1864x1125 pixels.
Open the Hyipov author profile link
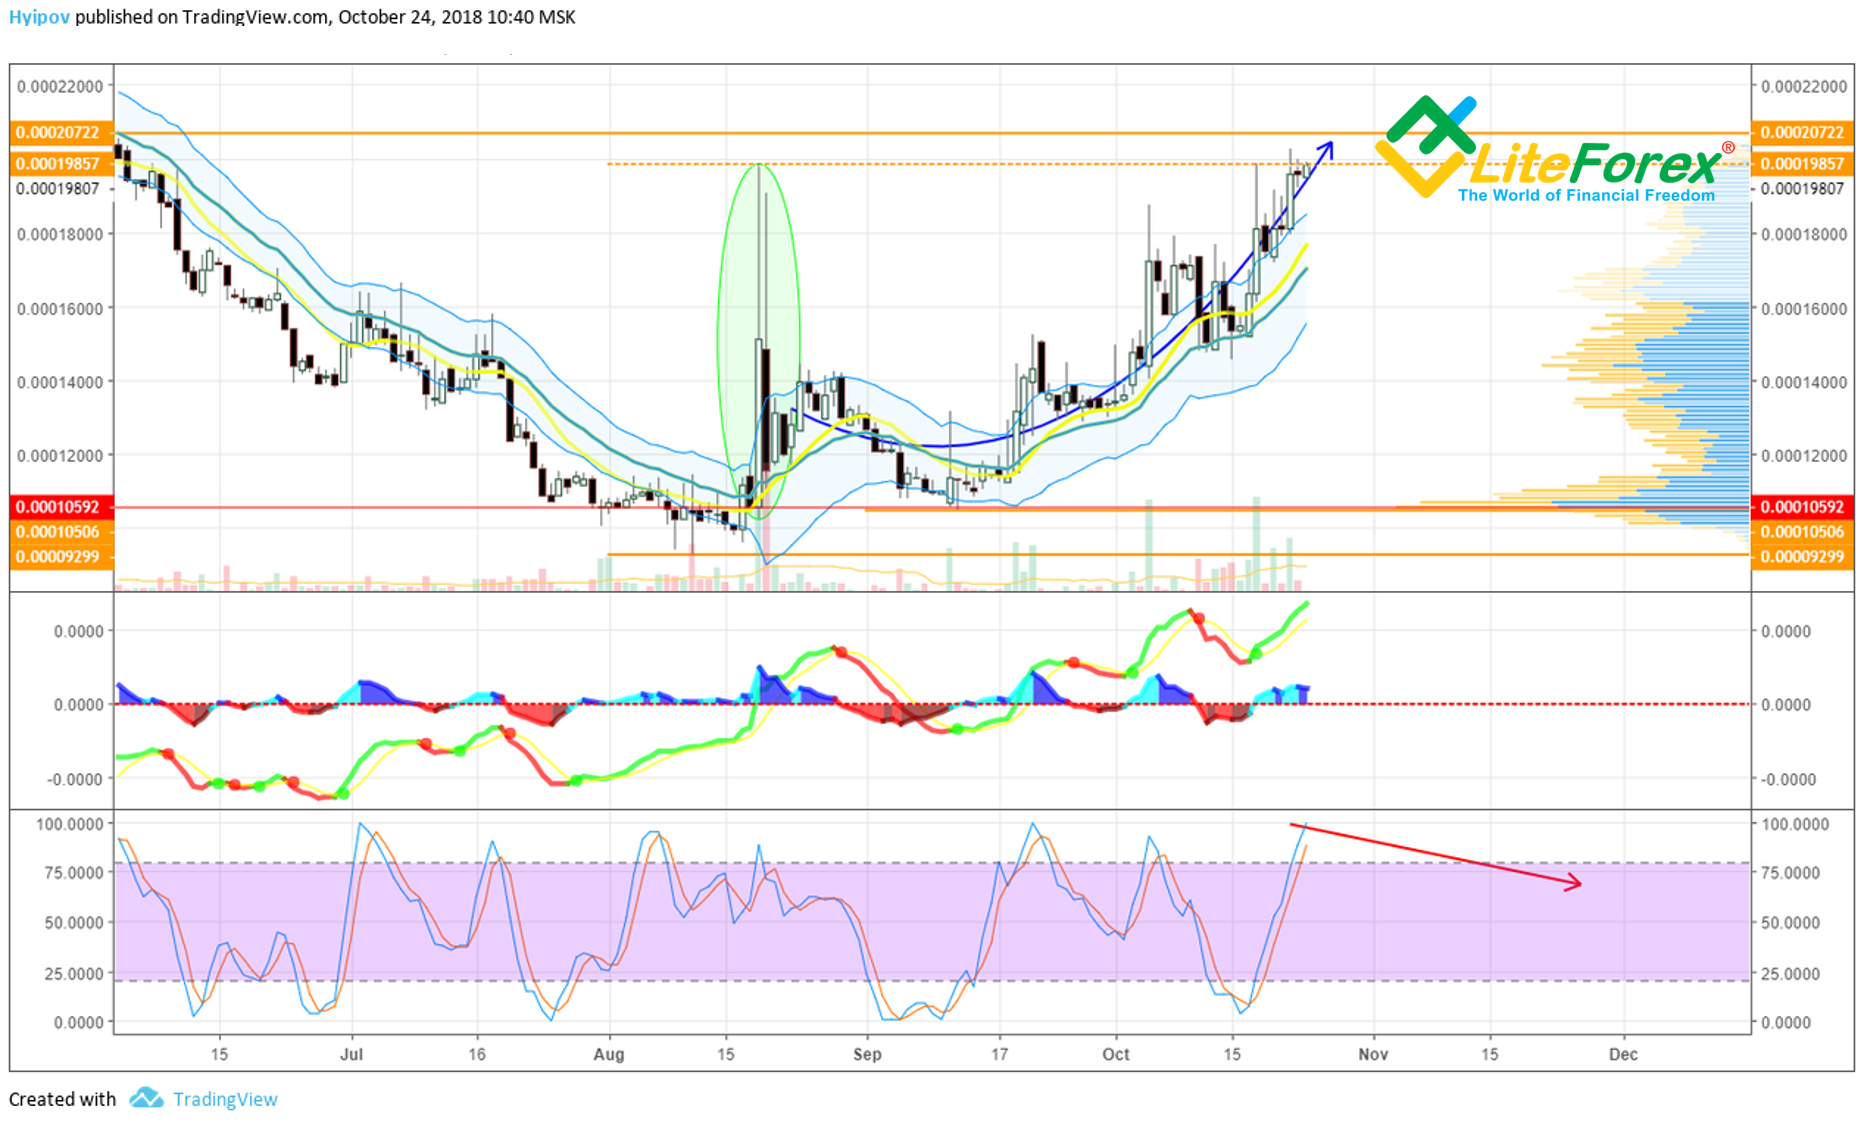coord(39,17)
